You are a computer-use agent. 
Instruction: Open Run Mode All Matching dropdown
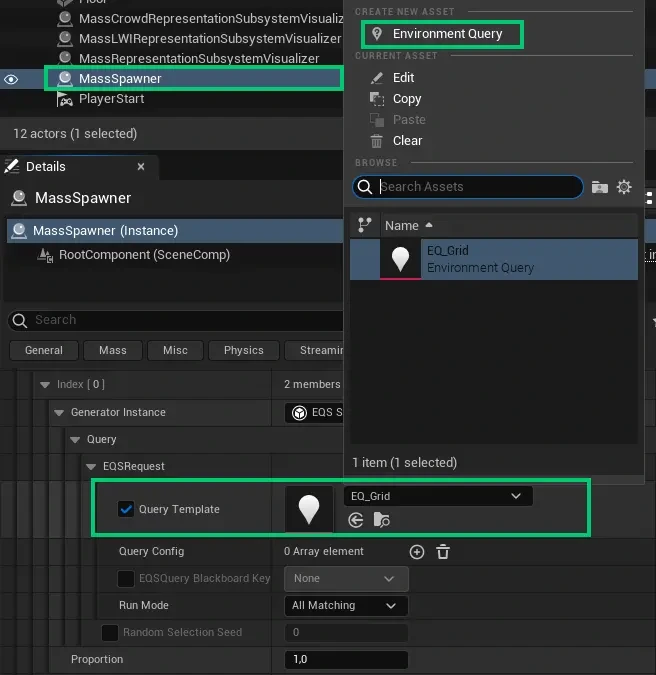point(346,606)
